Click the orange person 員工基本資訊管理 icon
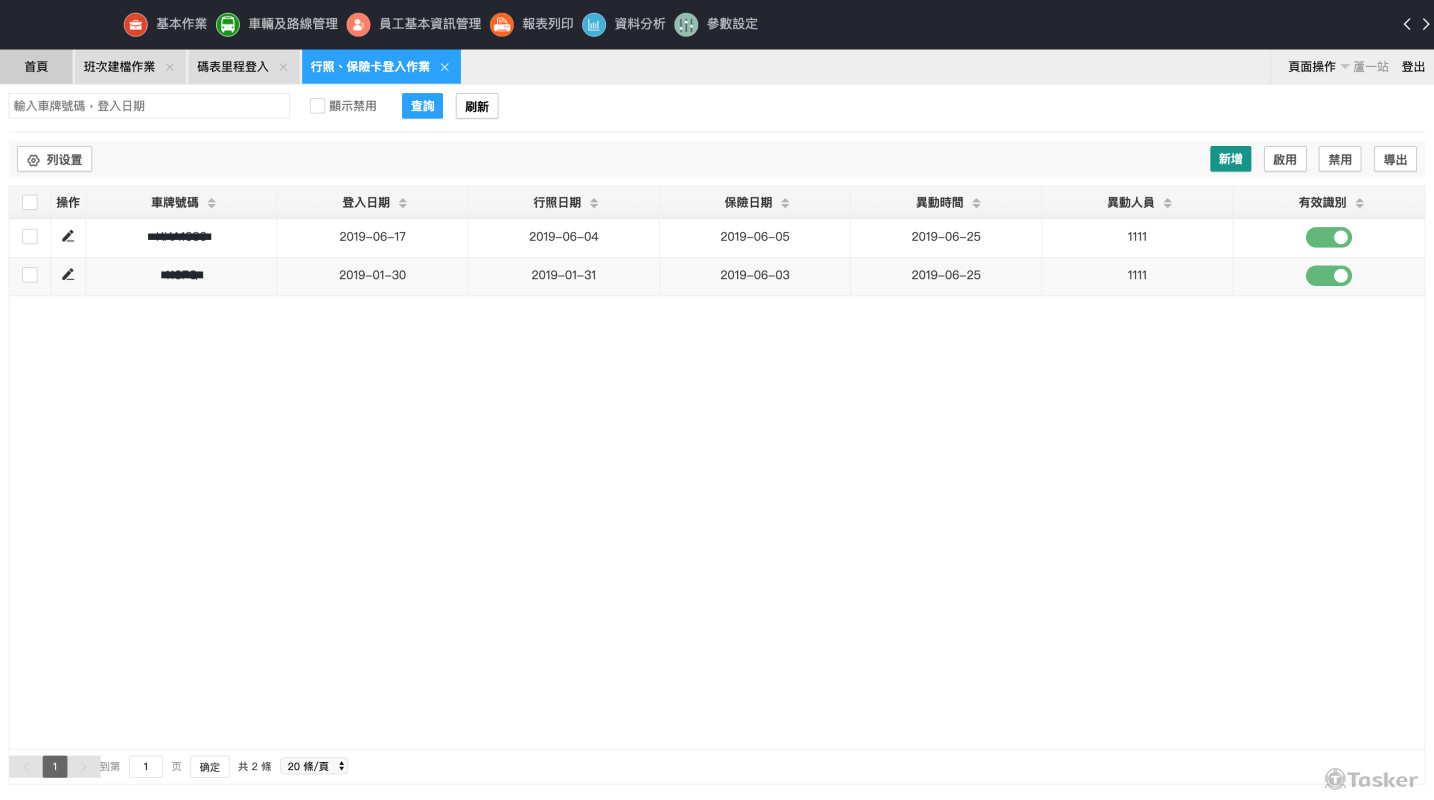The height and width of the screenshot is (800, 1434). pos(358,24)
